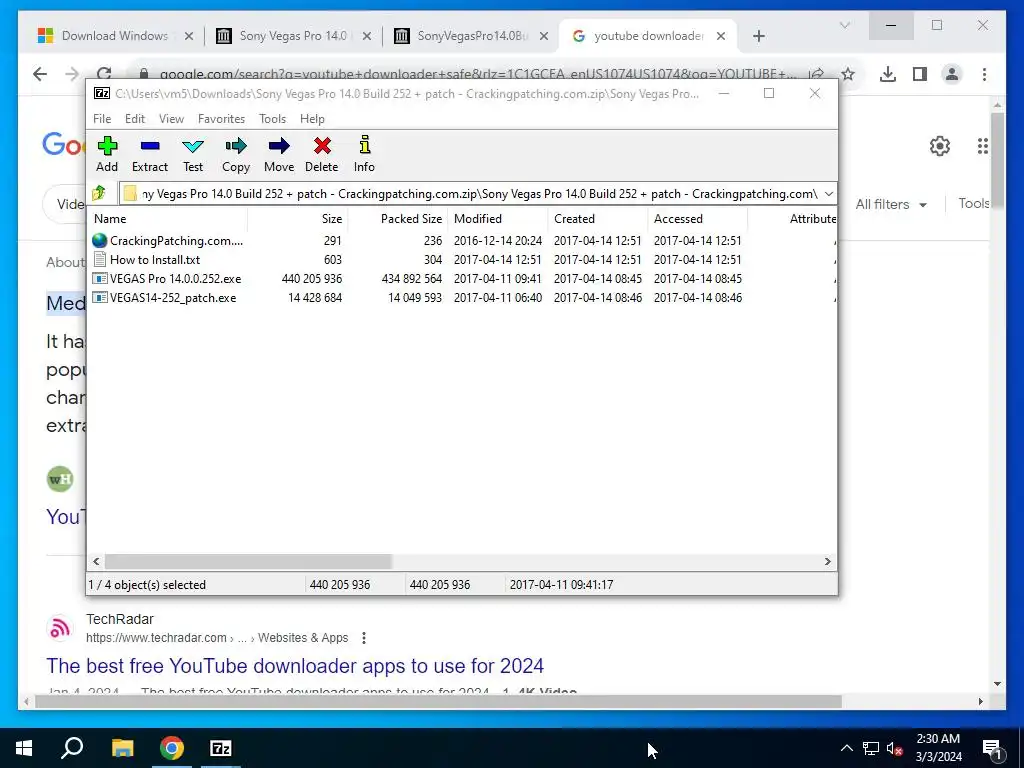Click the 7-Zip scroll right arrow
Image resolution: width=1024 pixels, height=768 pixels.
pos(827,562)
